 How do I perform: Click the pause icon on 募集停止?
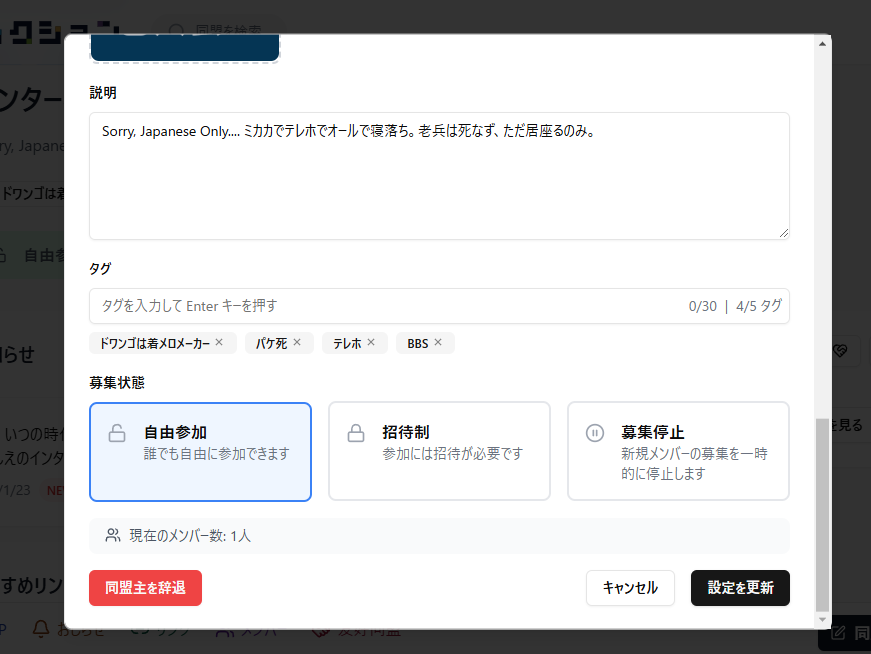coord(594,433)
